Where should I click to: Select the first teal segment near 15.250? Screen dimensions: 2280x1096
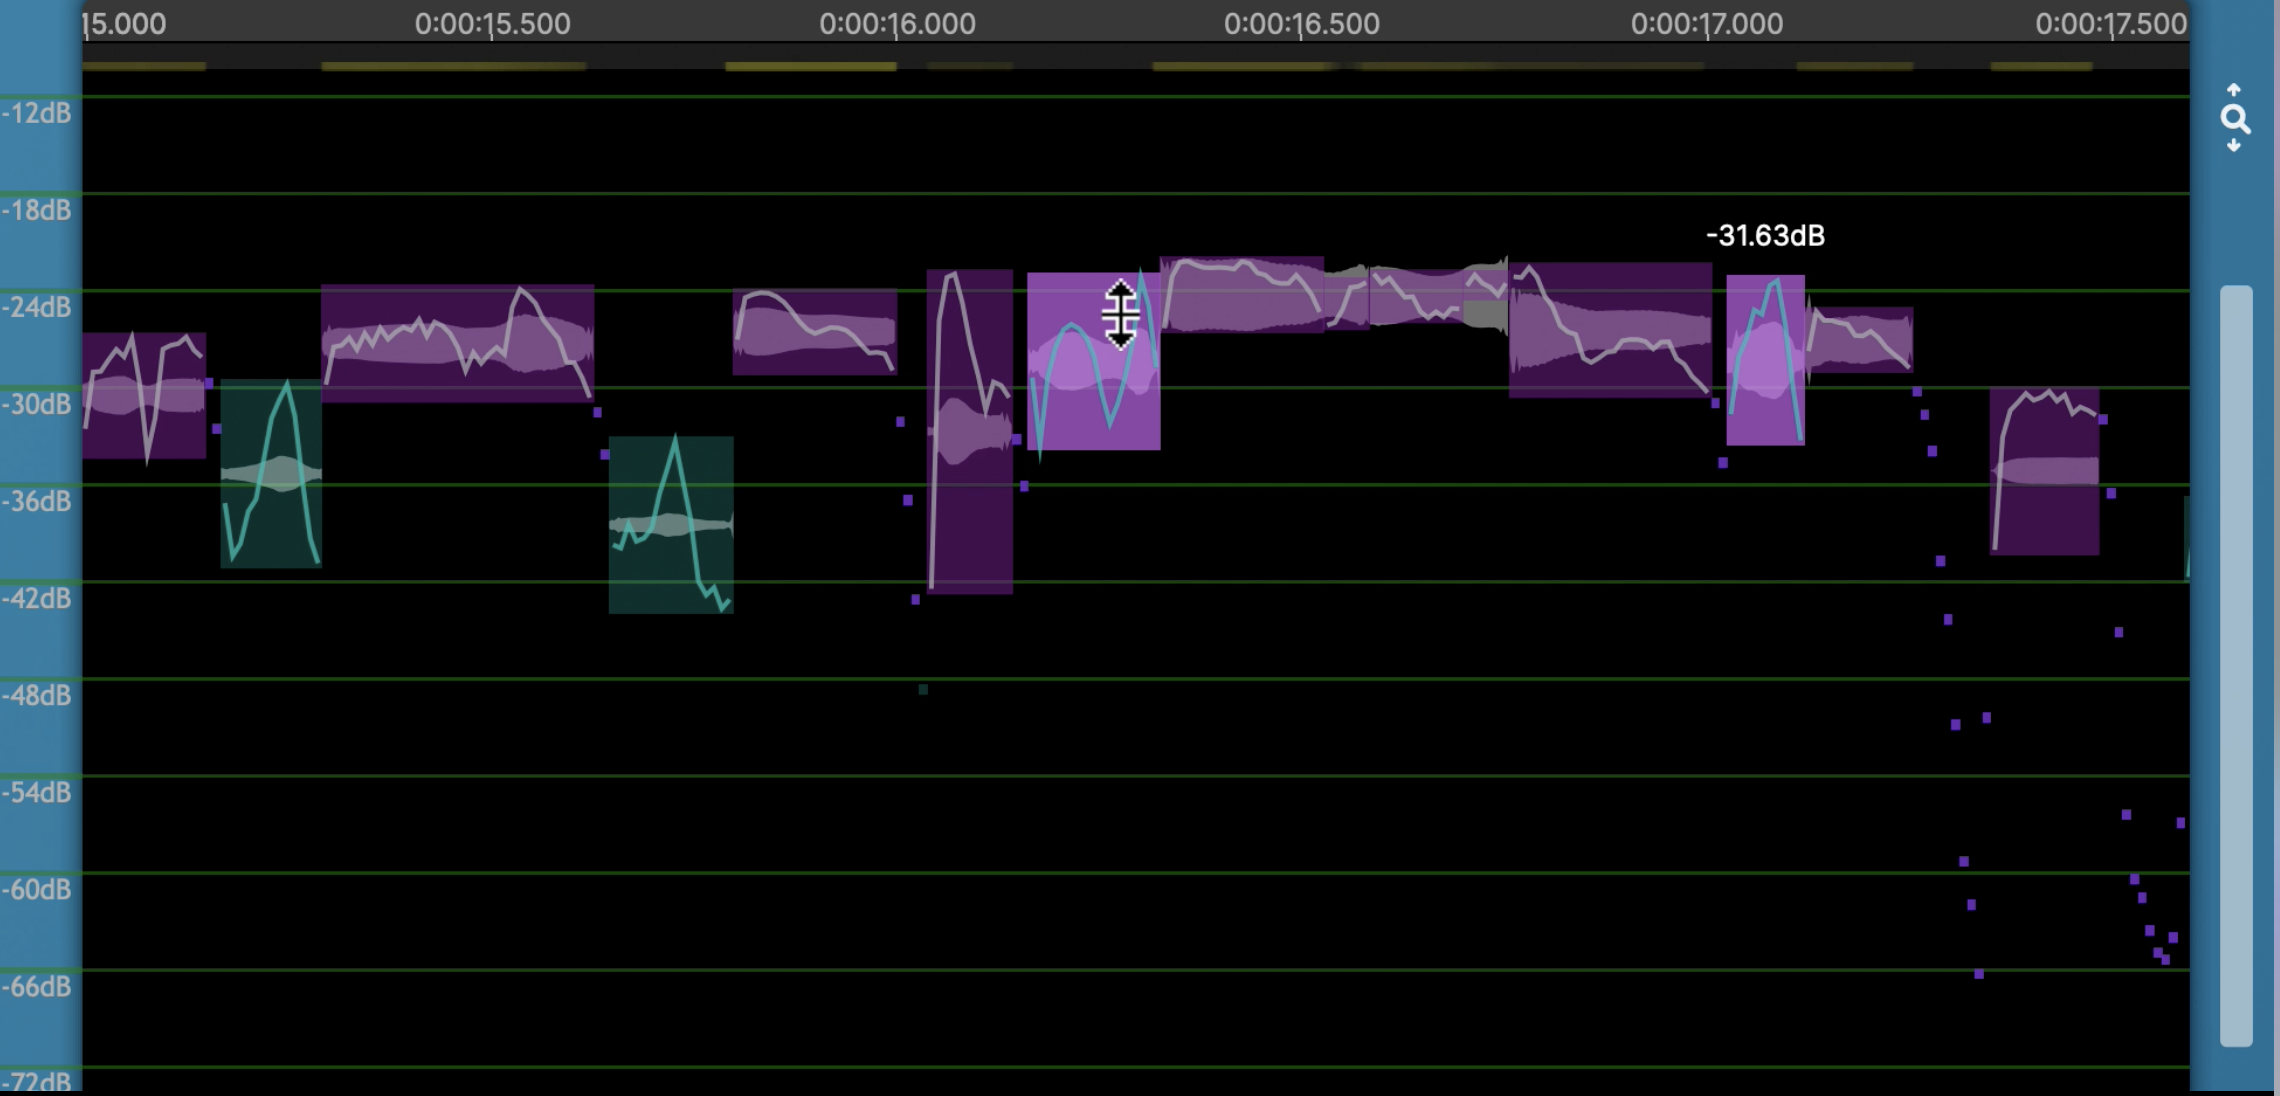(271, 473)
